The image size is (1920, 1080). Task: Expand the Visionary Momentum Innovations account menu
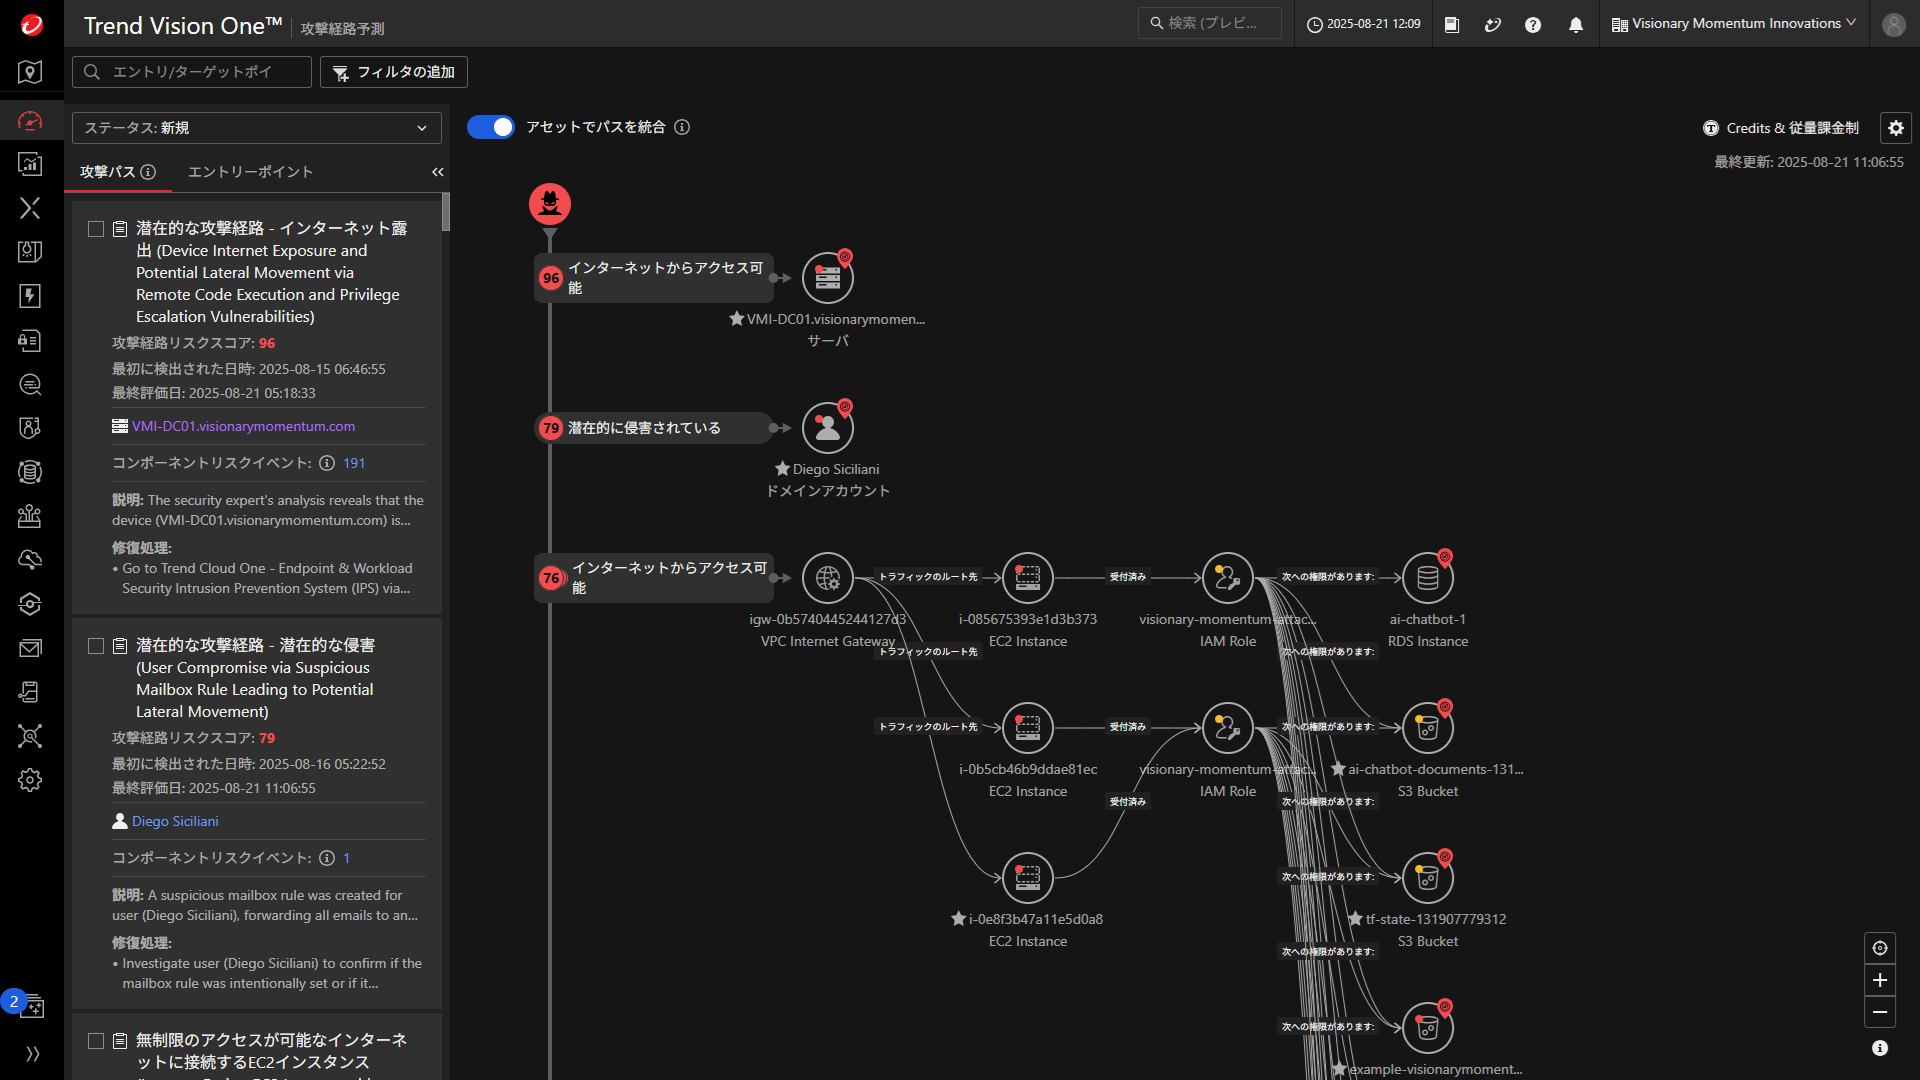(x=1734, y=24)
